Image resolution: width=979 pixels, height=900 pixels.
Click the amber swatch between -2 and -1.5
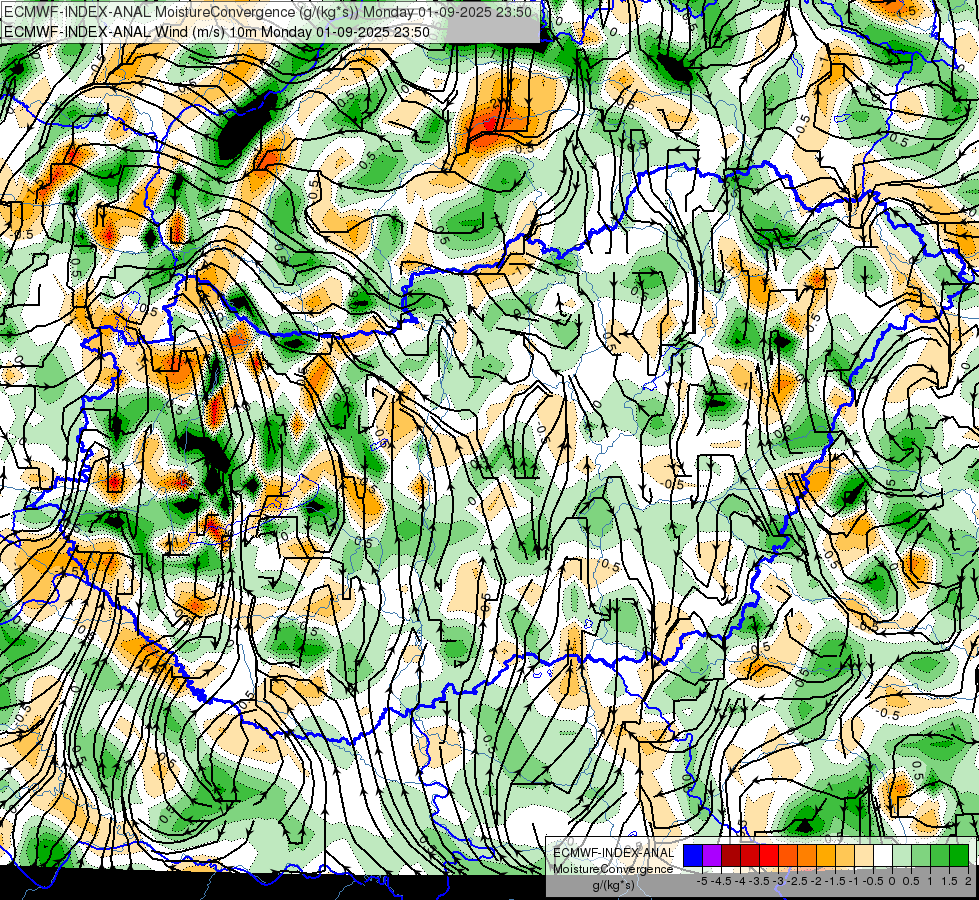[825, 856]
